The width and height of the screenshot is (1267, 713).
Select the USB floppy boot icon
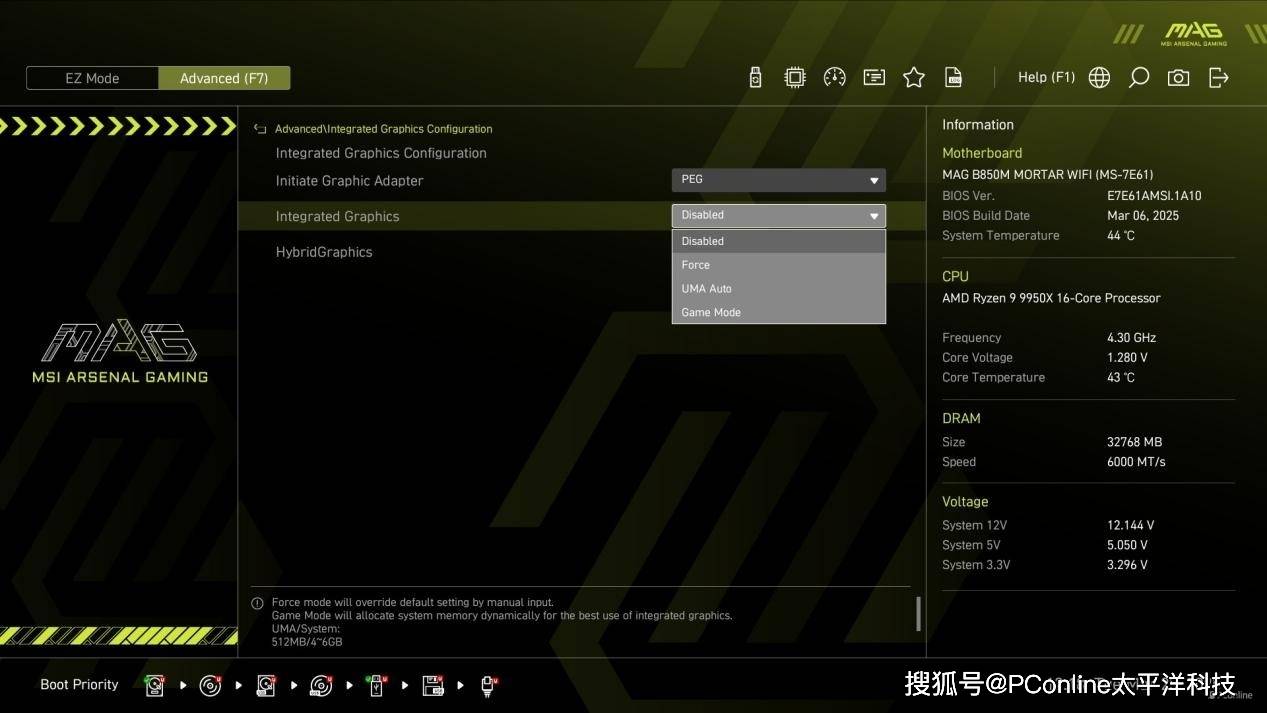pos(433,685)
